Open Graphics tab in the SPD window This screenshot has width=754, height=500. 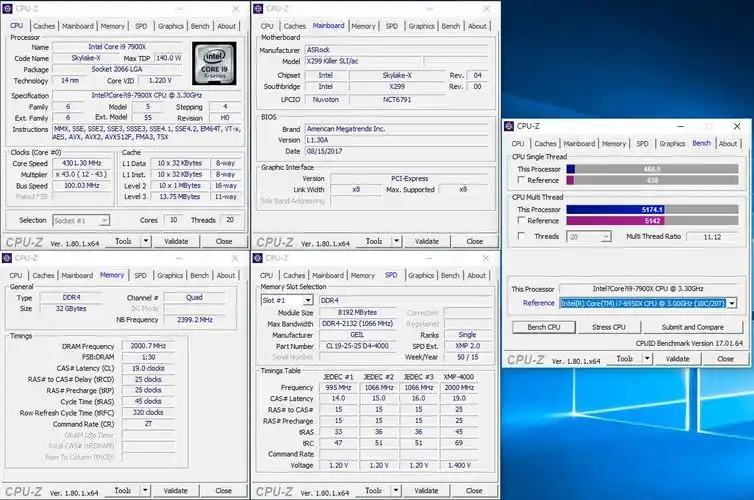point(421,275)
